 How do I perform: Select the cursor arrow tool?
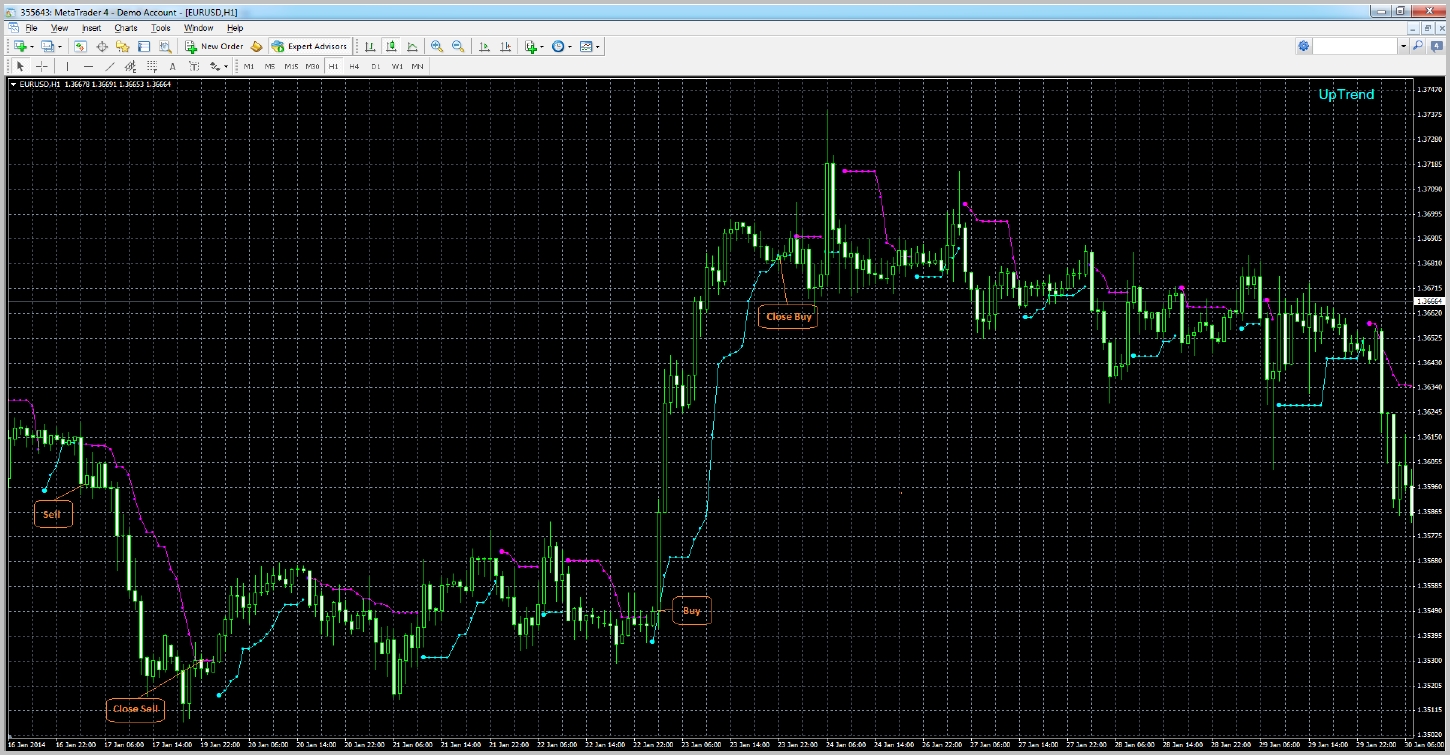point(19,66)
